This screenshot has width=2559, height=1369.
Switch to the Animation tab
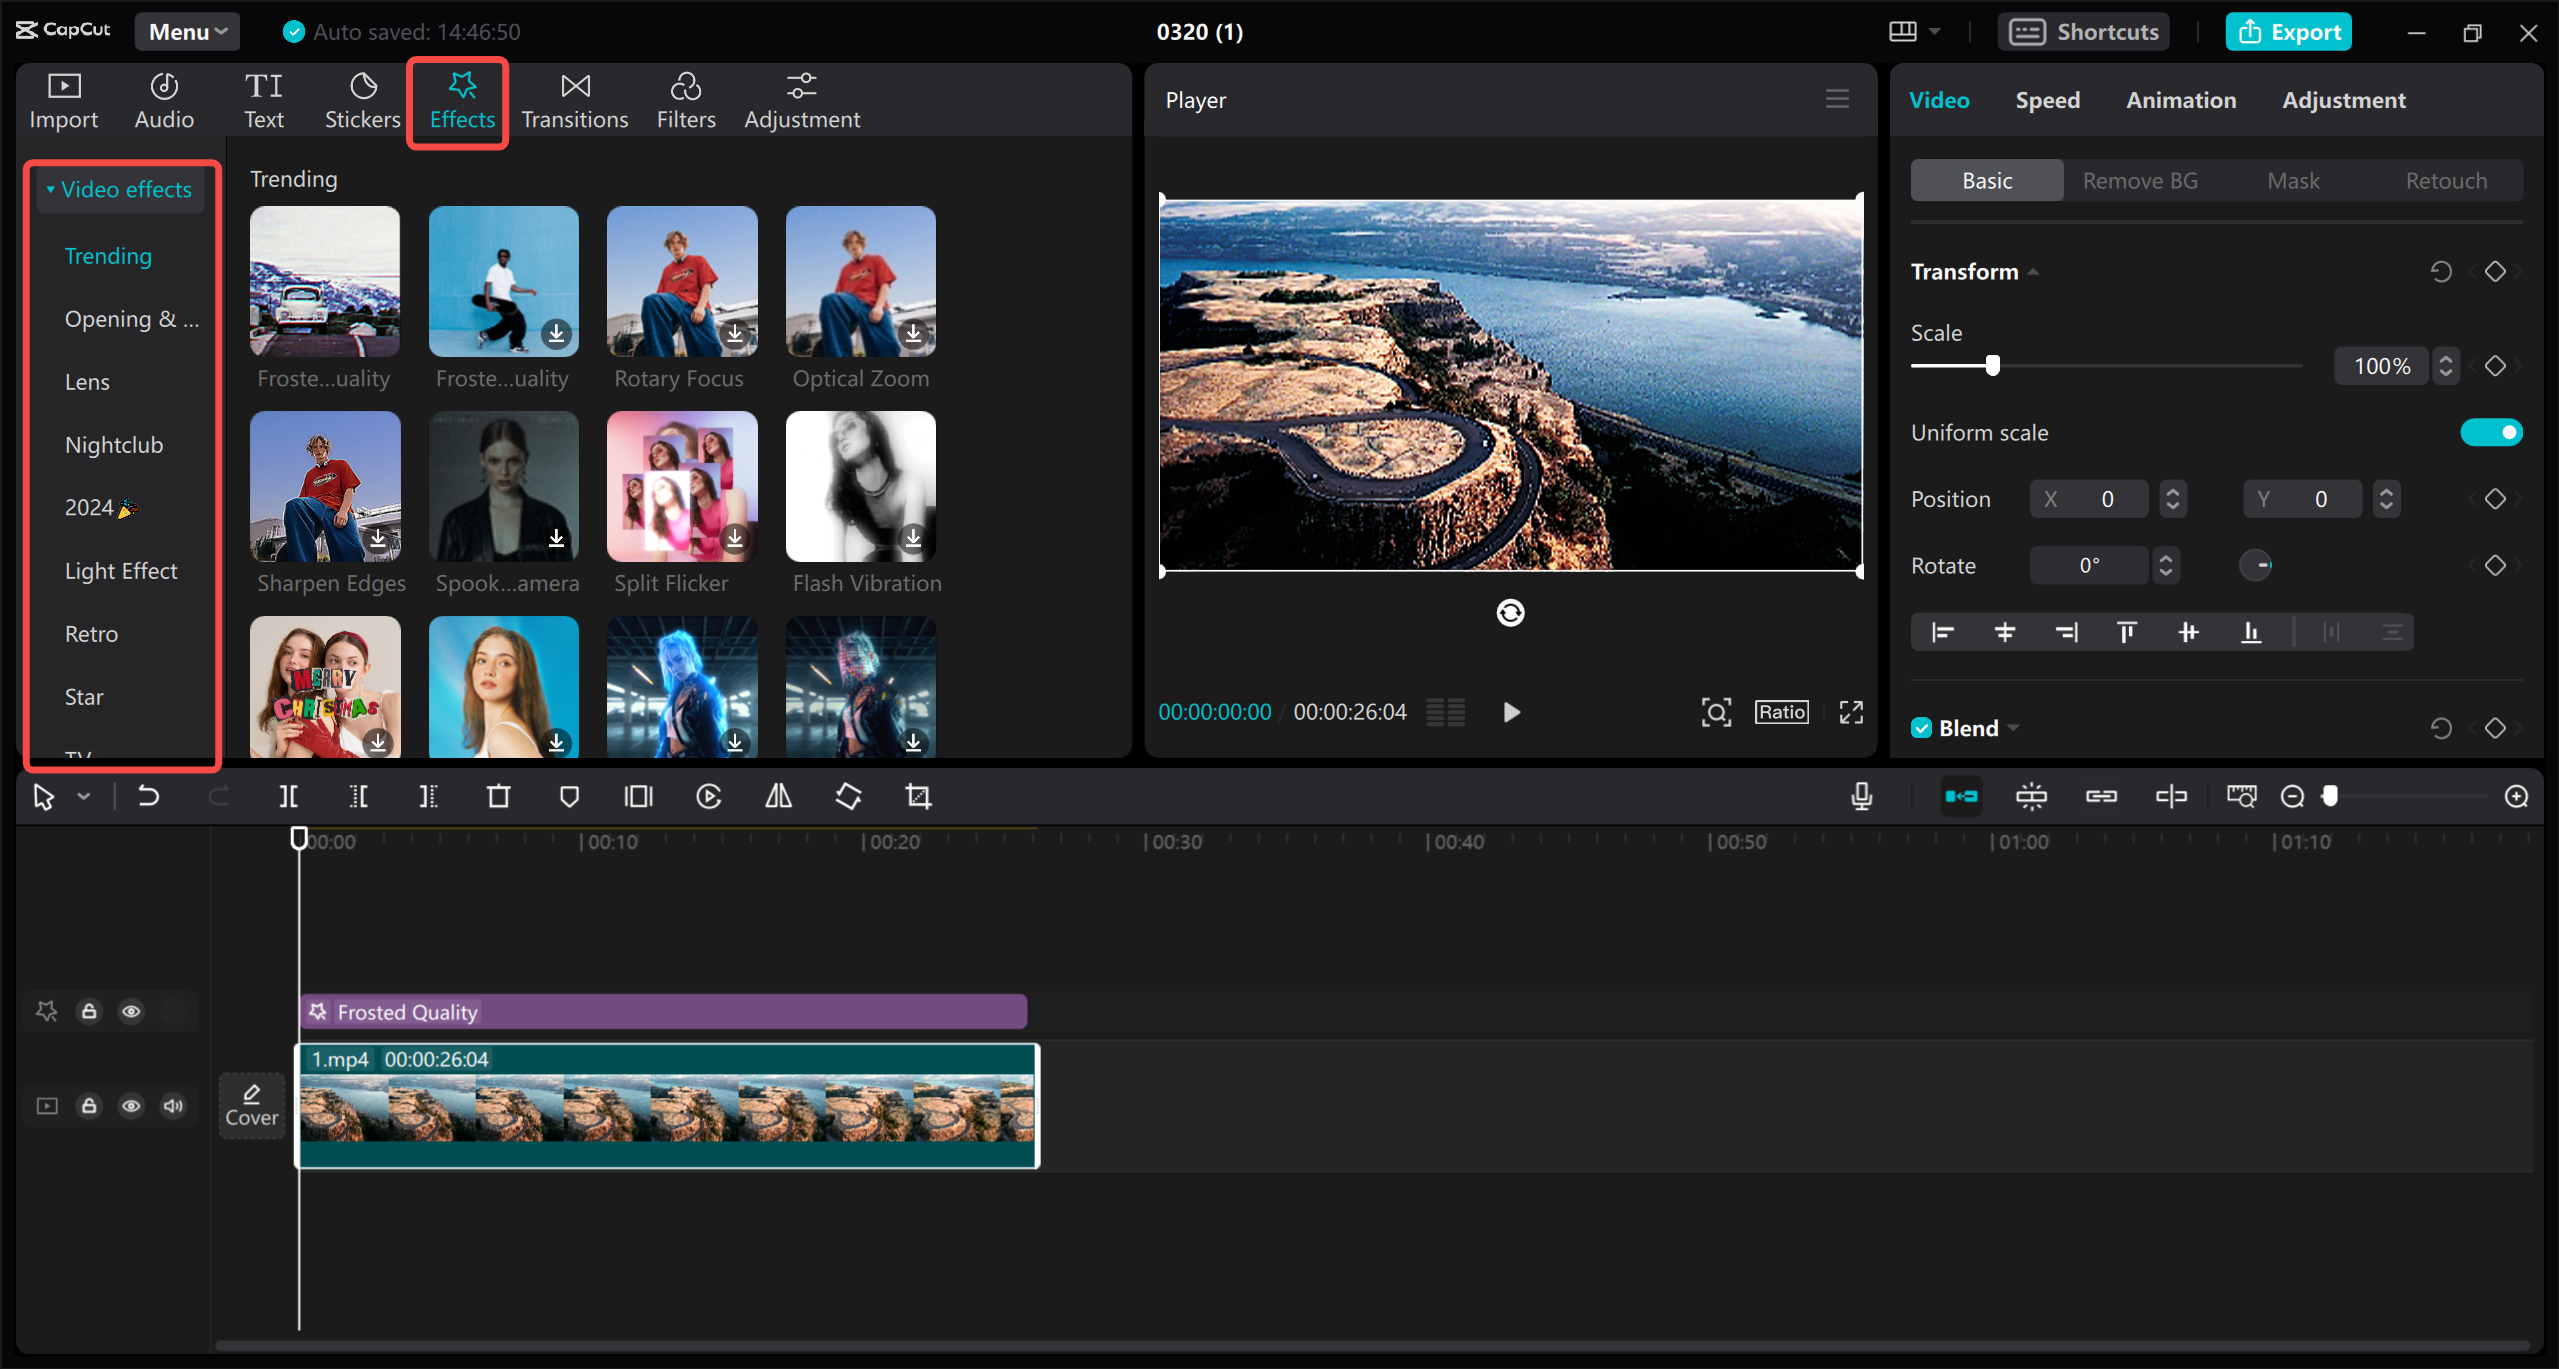click(2180, 100)
